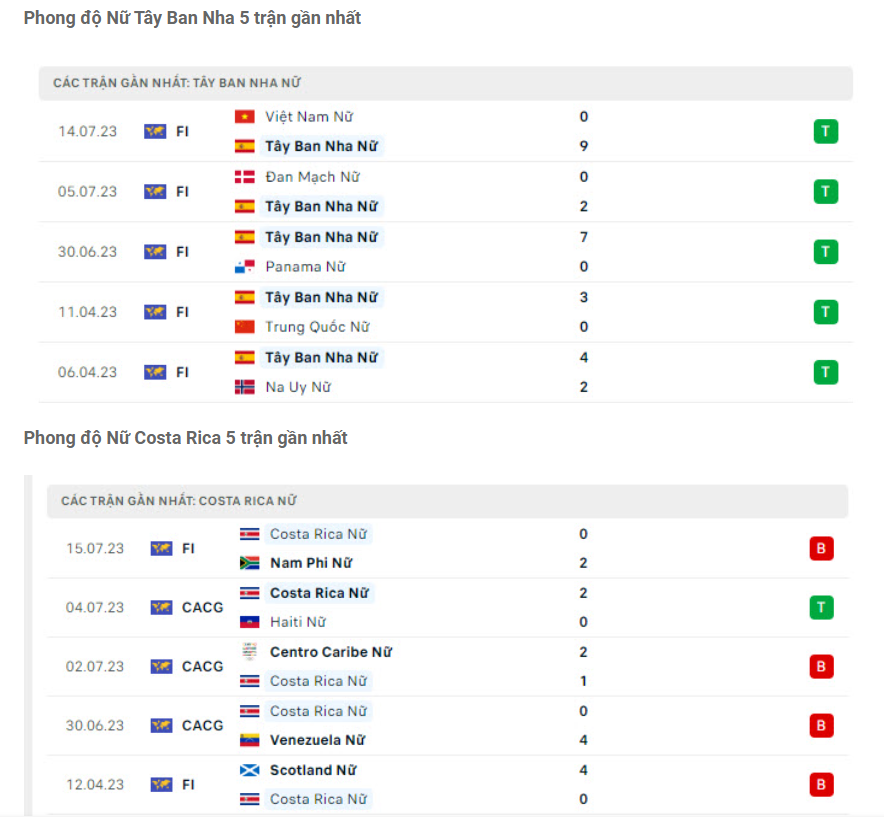Viewport: 884px width, 817px height.
Task: Click the green T result badge for the Na Uy match
Action: [826, 371]
